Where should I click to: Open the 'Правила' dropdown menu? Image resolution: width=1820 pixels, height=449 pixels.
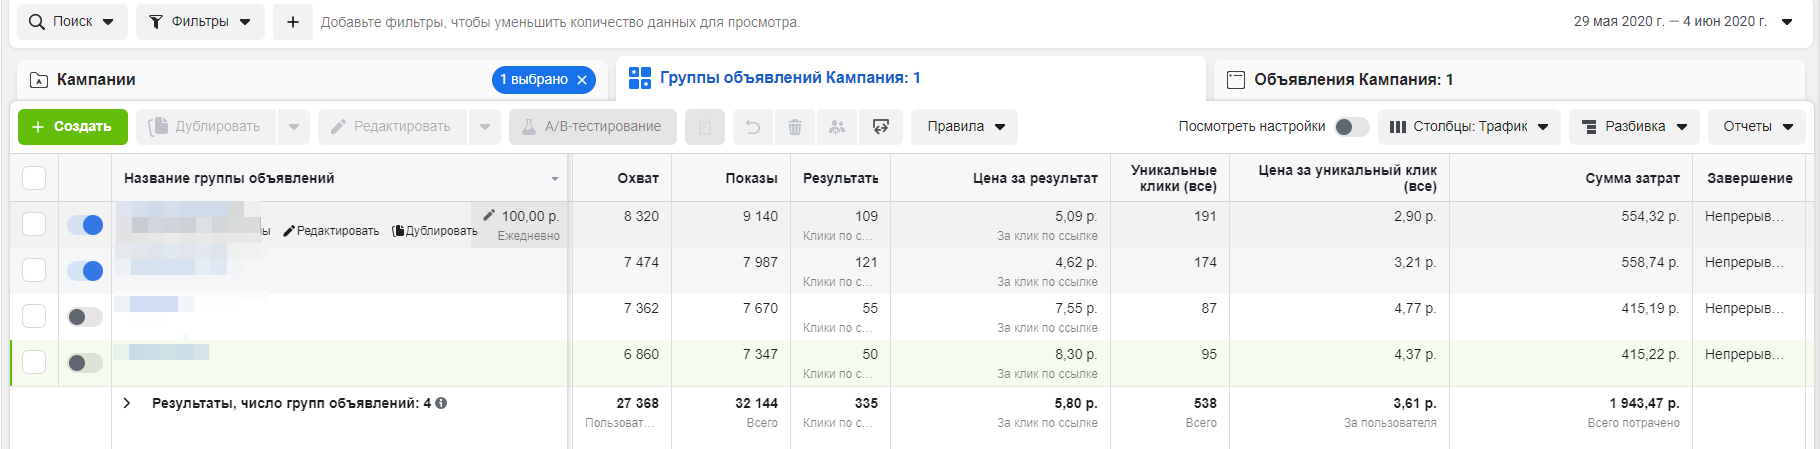point(964,127)
